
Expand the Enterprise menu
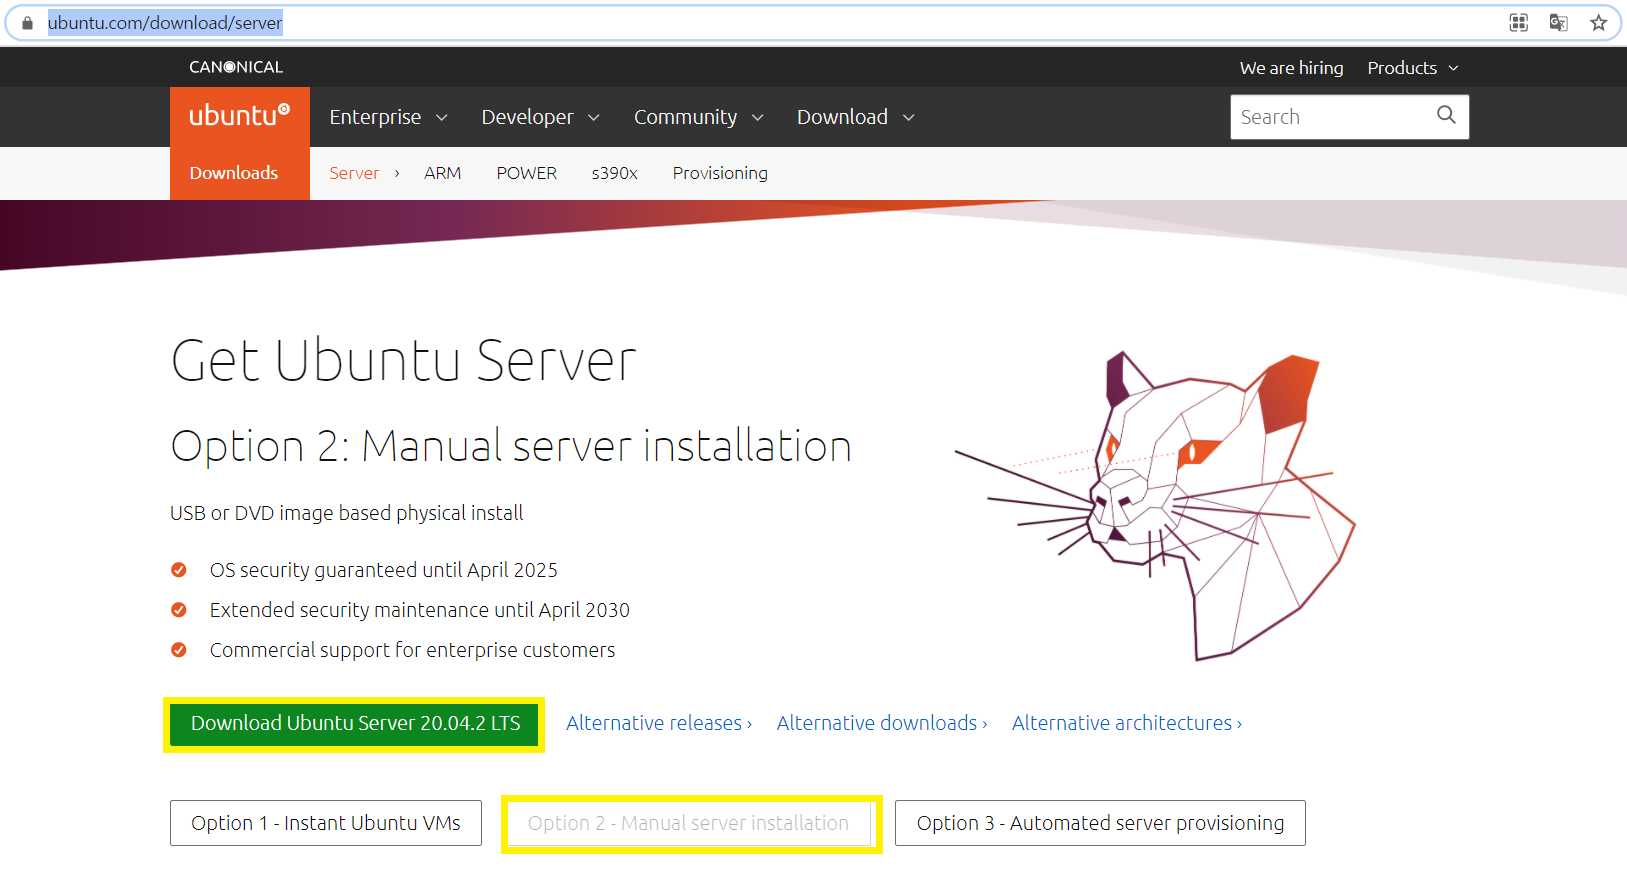(388, 117)
